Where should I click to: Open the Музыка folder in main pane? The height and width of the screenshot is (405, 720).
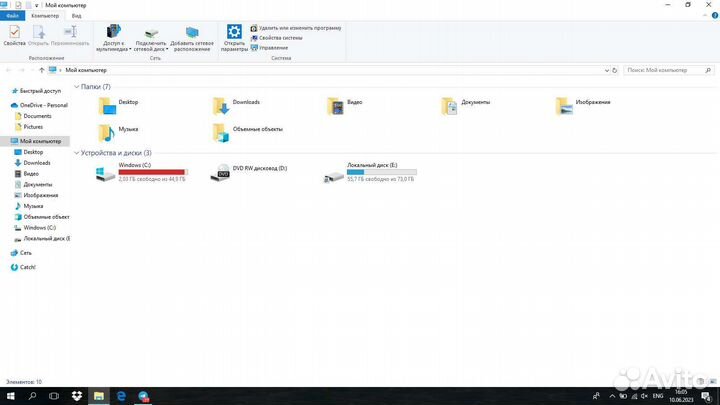point(107,130)
